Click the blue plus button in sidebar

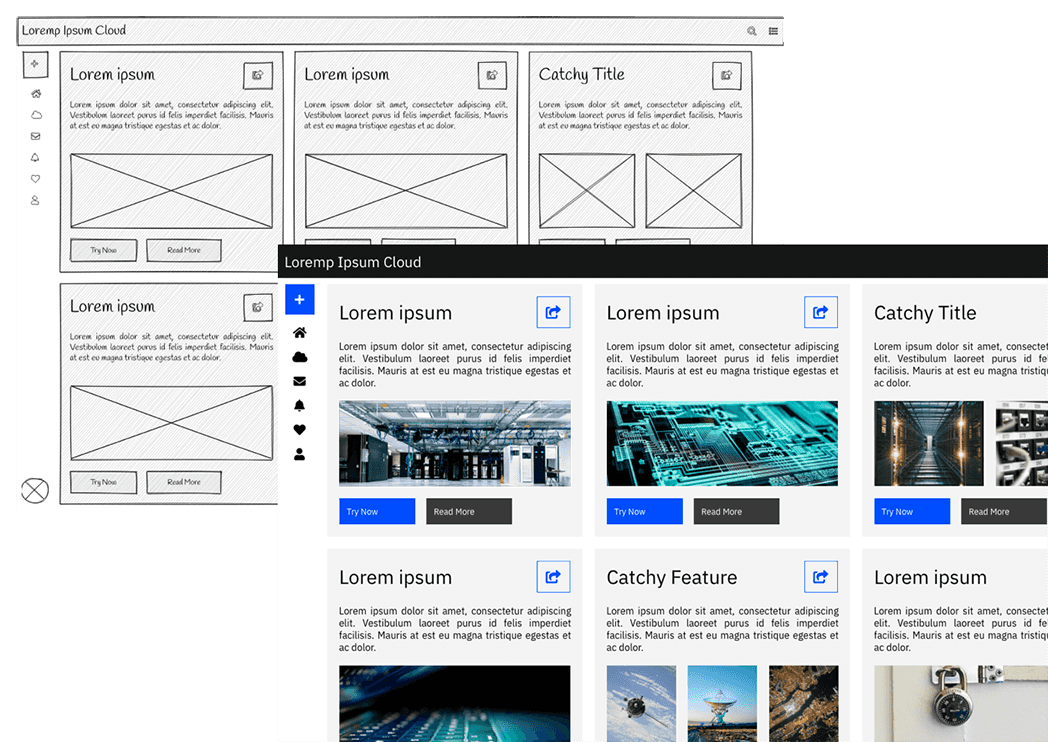point(299,299)
